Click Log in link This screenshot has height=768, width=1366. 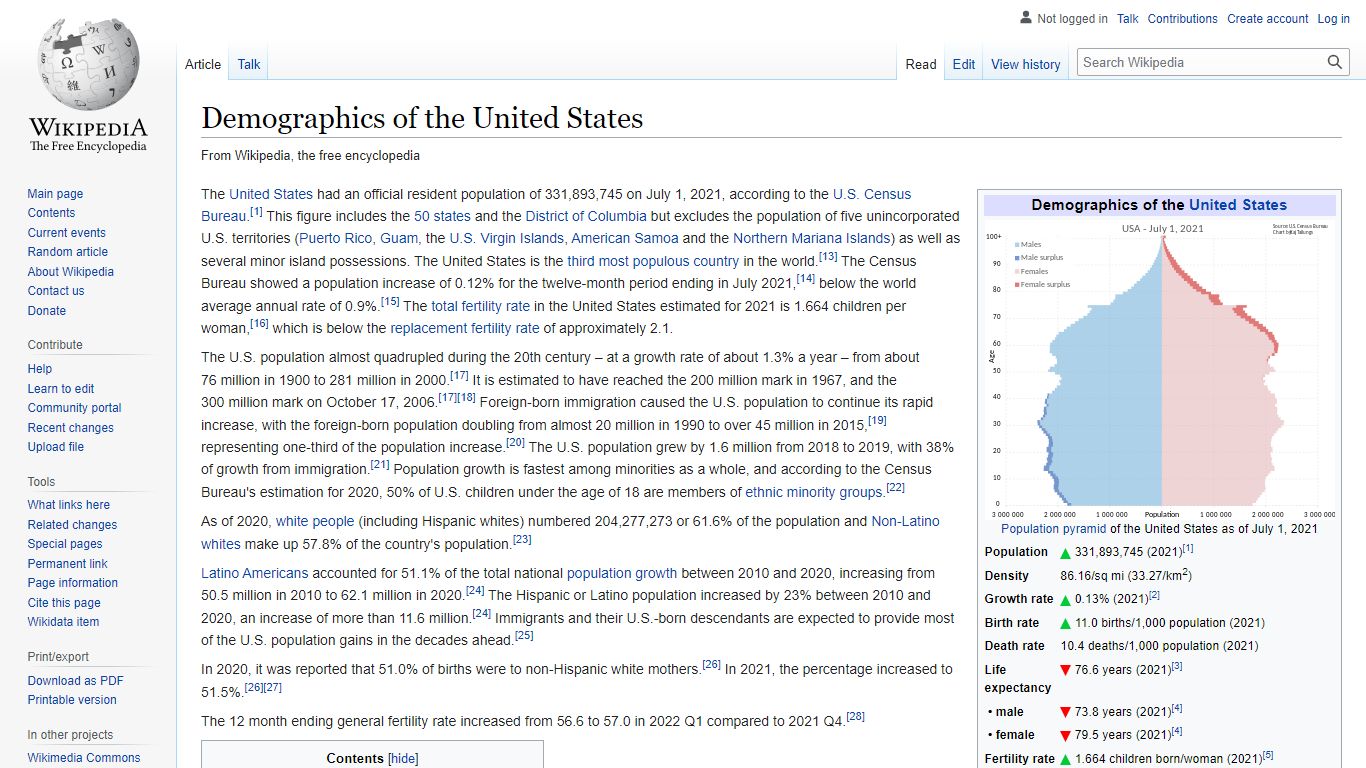[x=1334, y=18]
